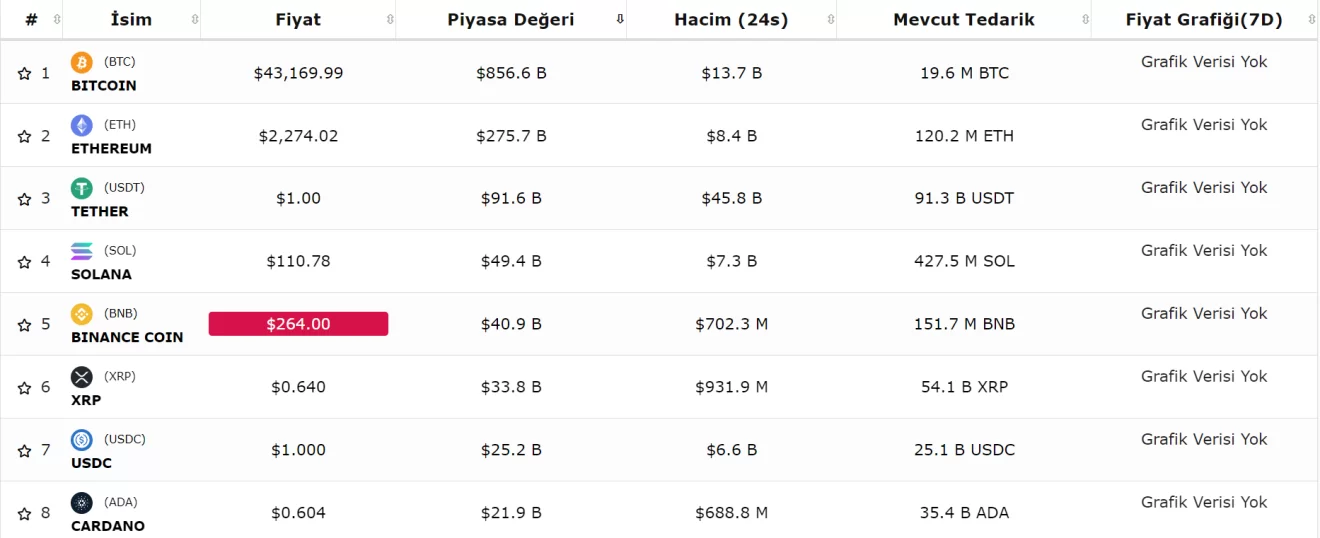
Task: Sort by the Piyasa Değeri column arrow
Action: tap(620, 20)
